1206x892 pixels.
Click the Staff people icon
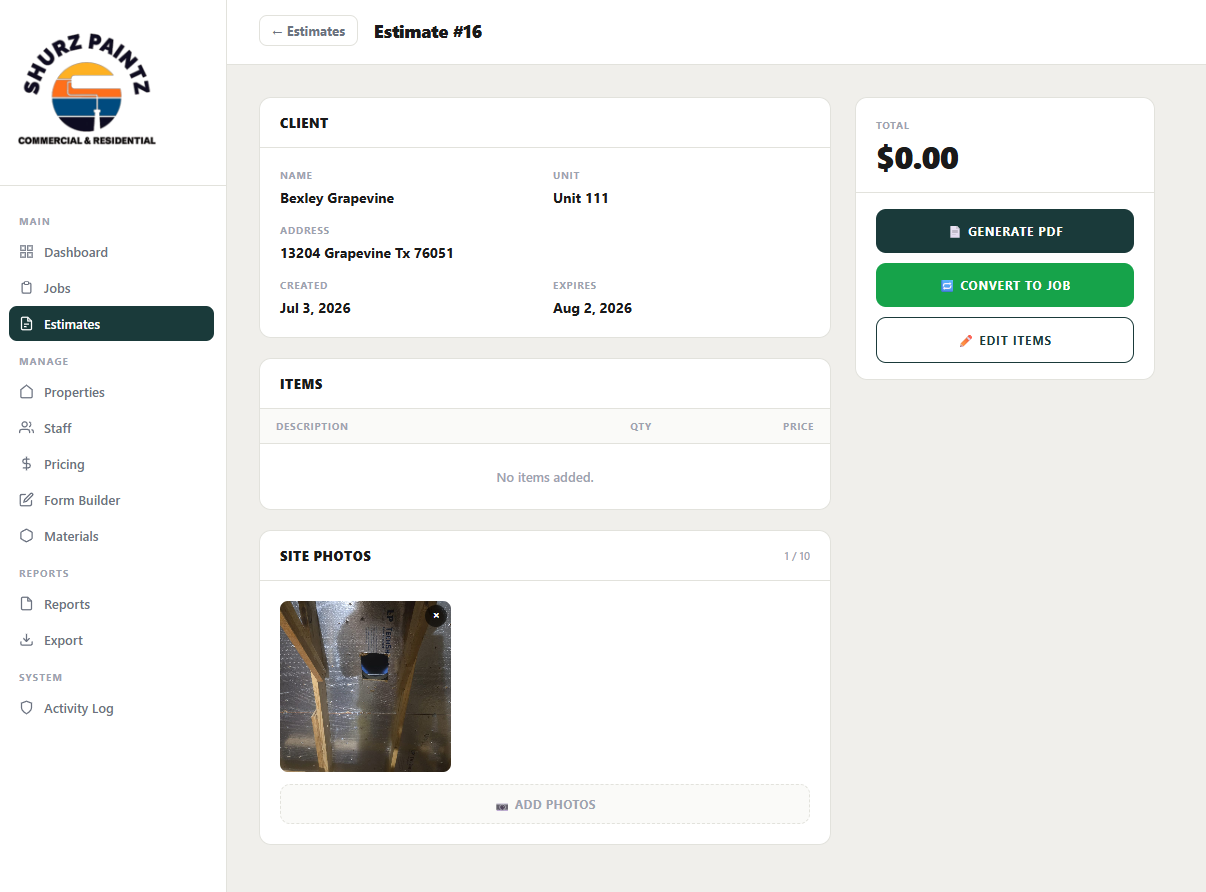point(27,428)
